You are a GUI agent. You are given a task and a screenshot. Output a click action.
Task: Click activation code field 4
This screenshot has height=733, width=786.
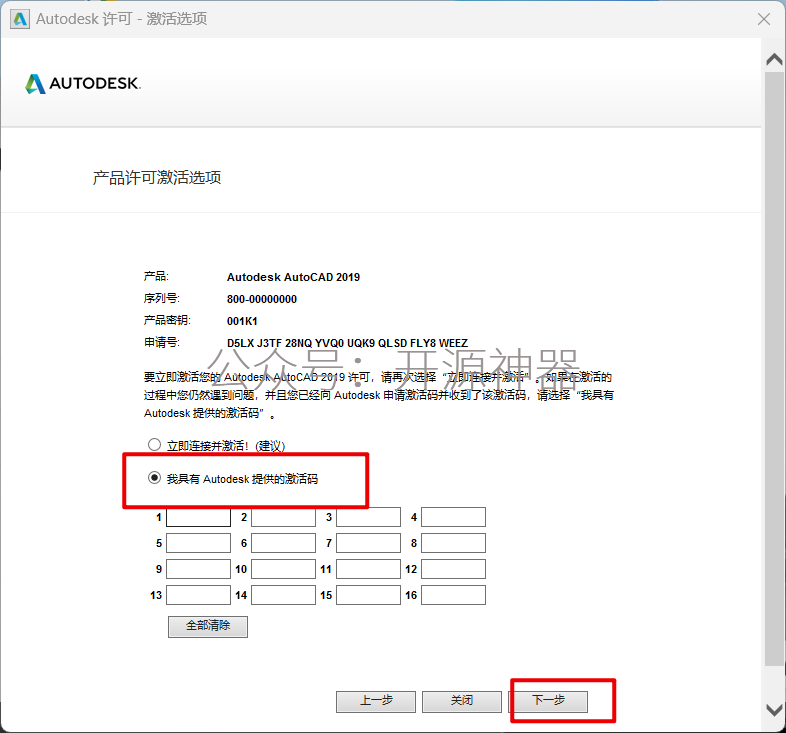click(x=453, y=517)
